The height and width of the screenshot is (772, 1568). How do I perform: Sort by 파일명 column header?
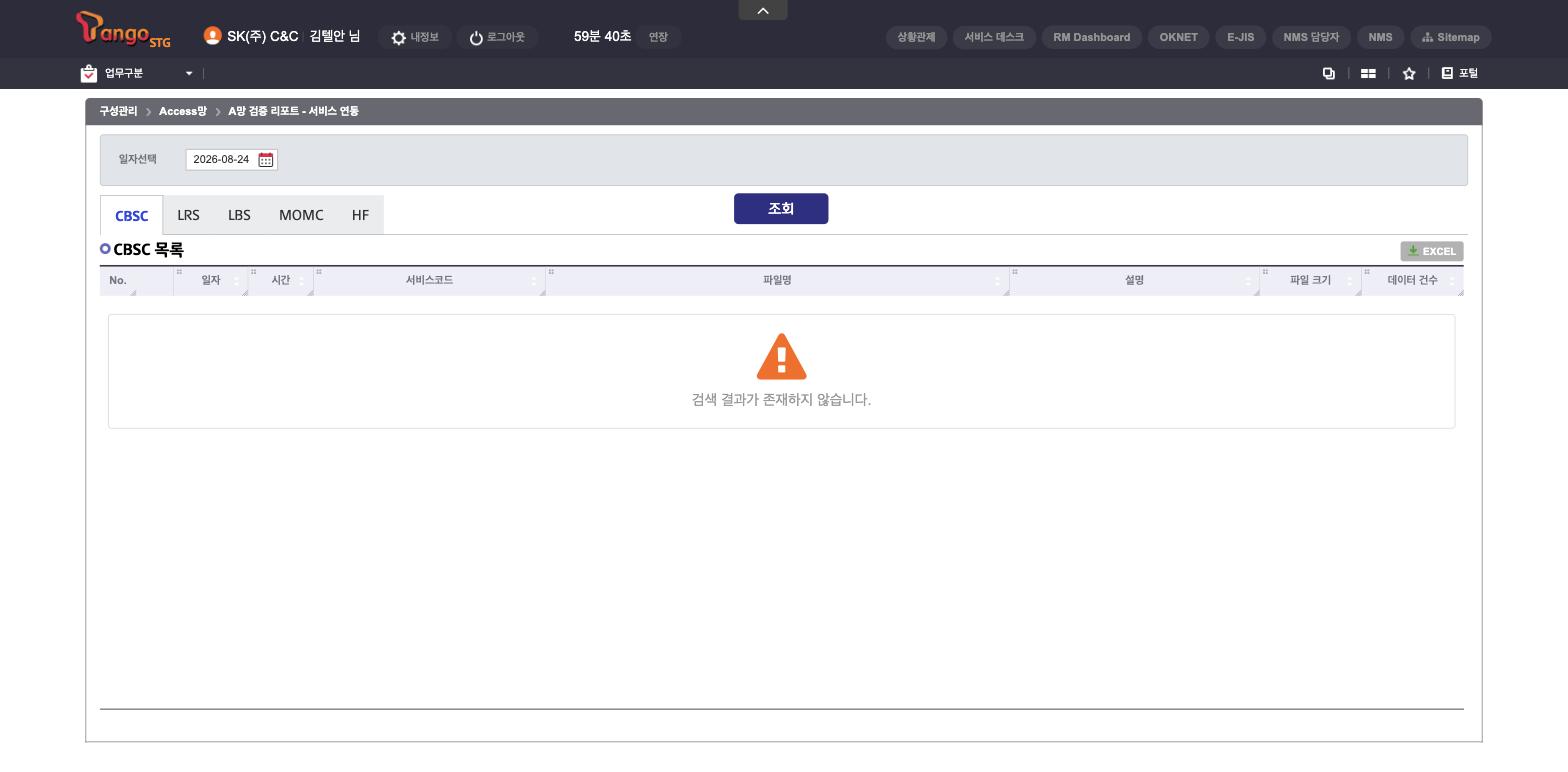[x=777, y=281]
